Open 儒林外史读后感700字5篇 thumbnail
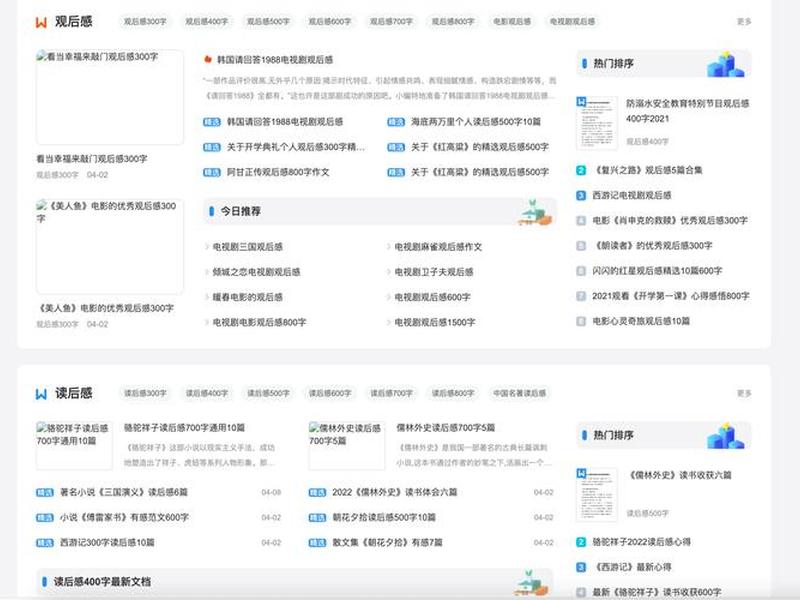 (346, 445)
